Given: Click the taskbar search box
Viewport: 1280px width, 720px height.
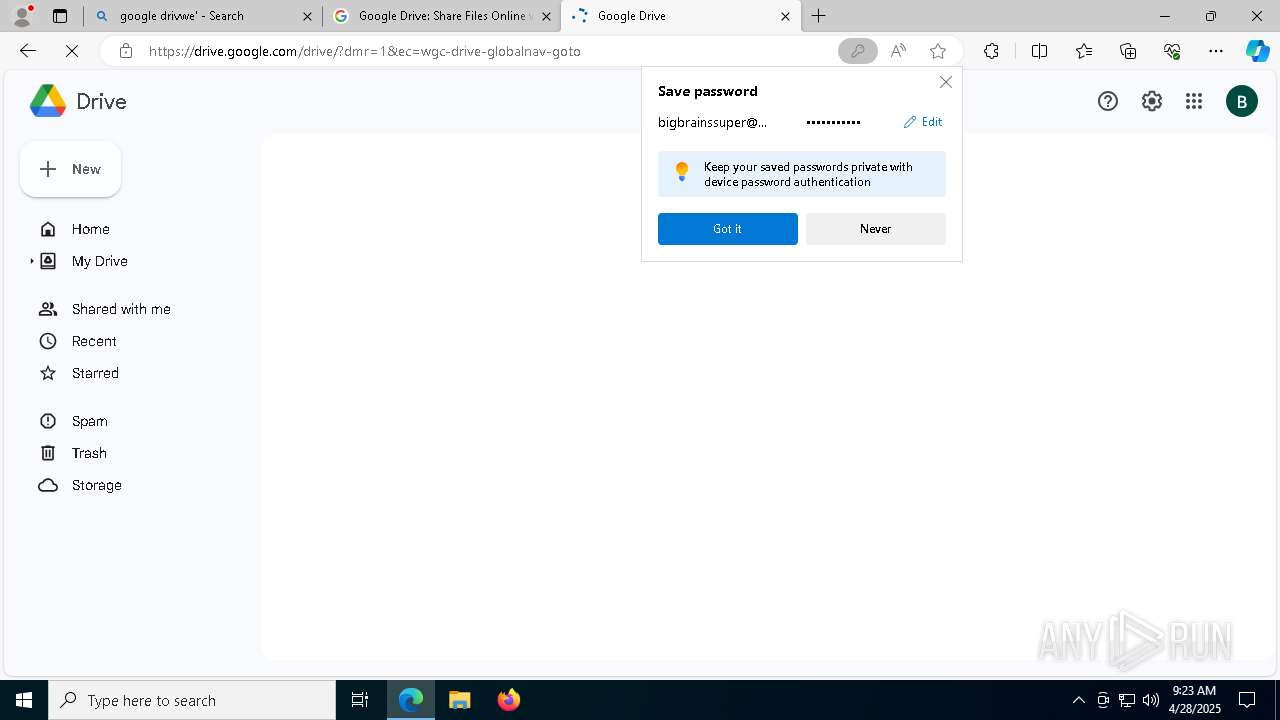Looking at the screenshot, I should click(192, 700).
